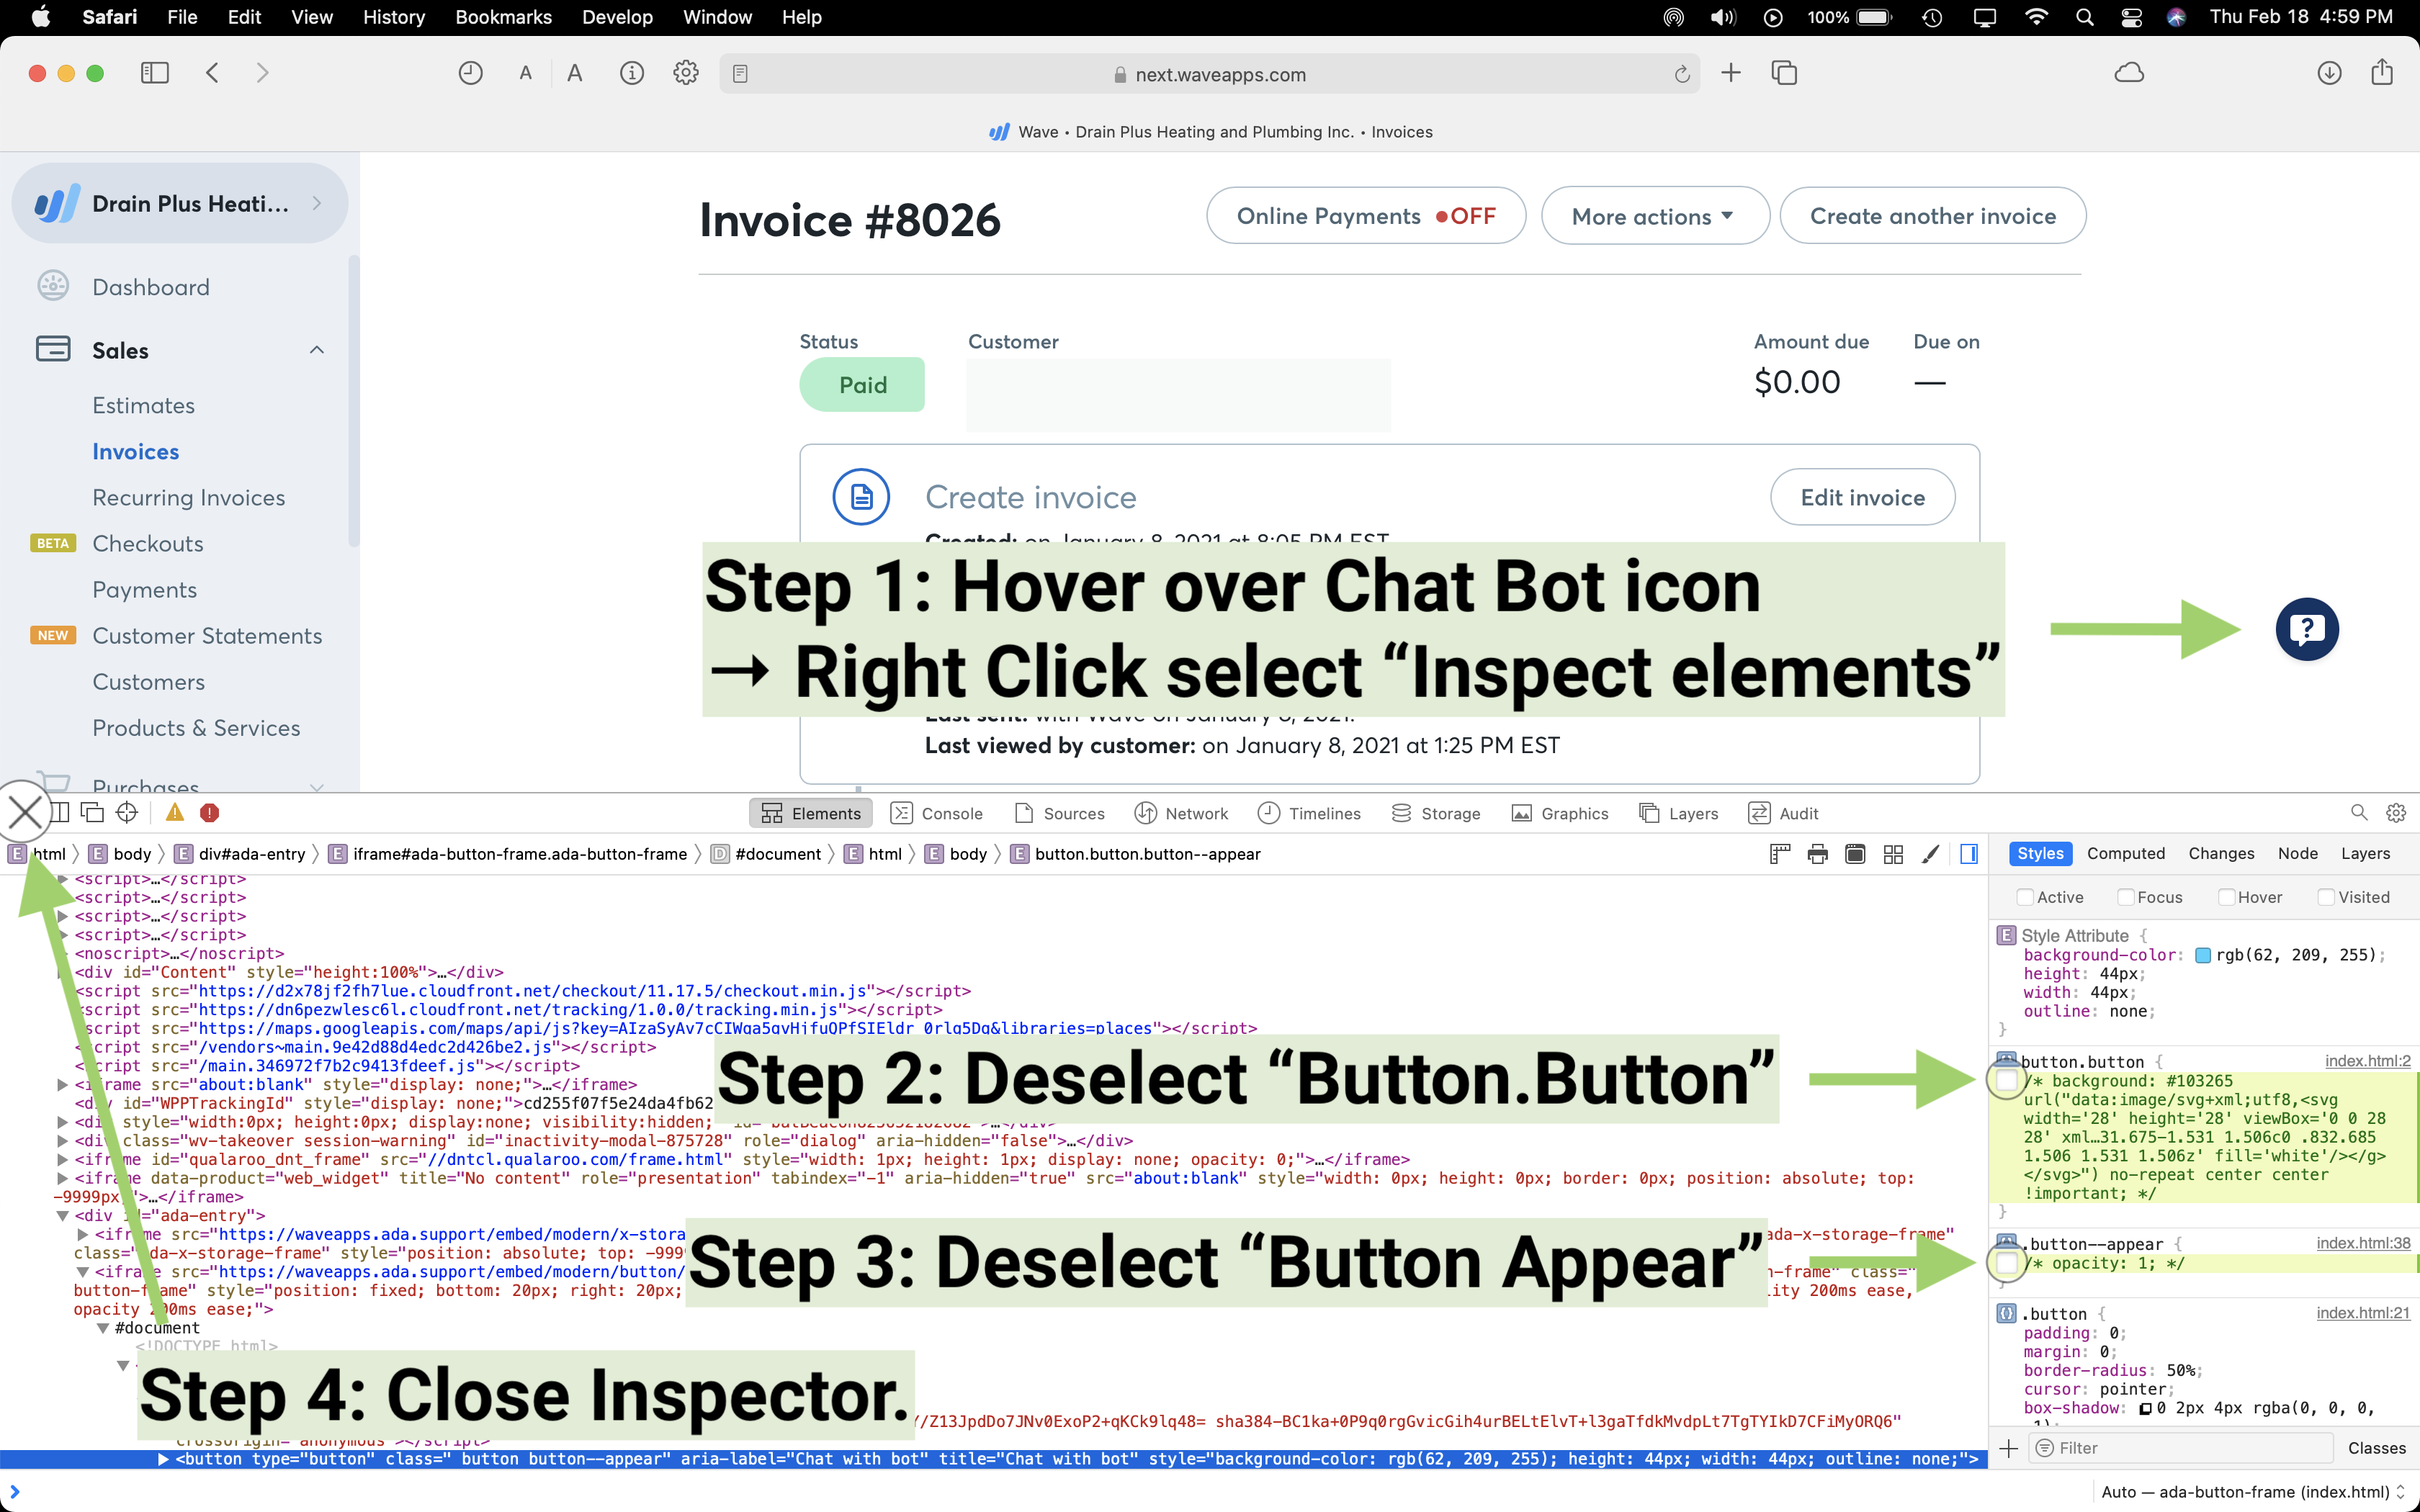
Task: Click Create another invoice button
Action: [1933, 215]
